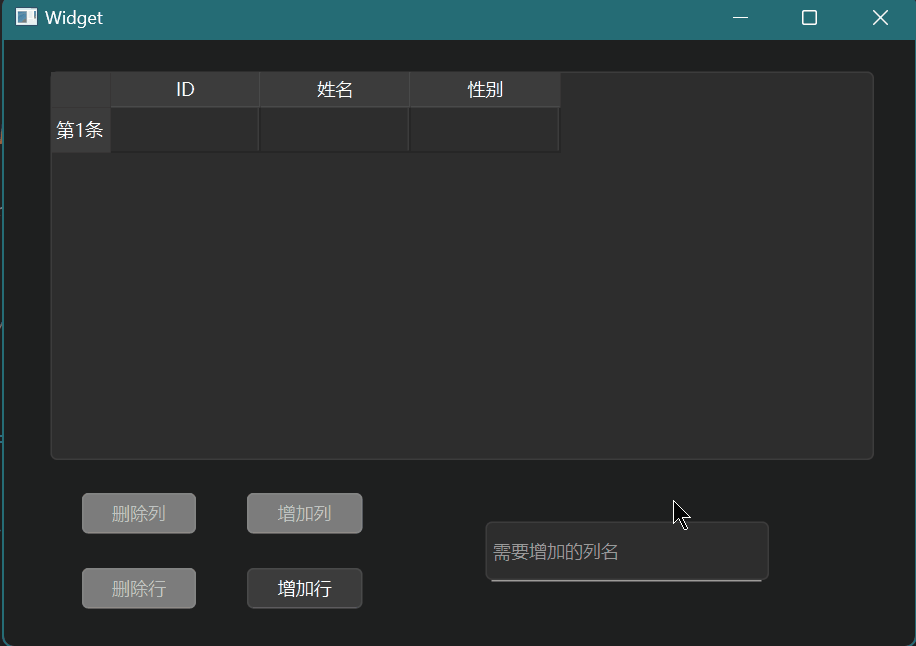Click the 性别 cell in the first row
Image resolution: width=916 pixels, height=646 pixels.
(485, 130)
